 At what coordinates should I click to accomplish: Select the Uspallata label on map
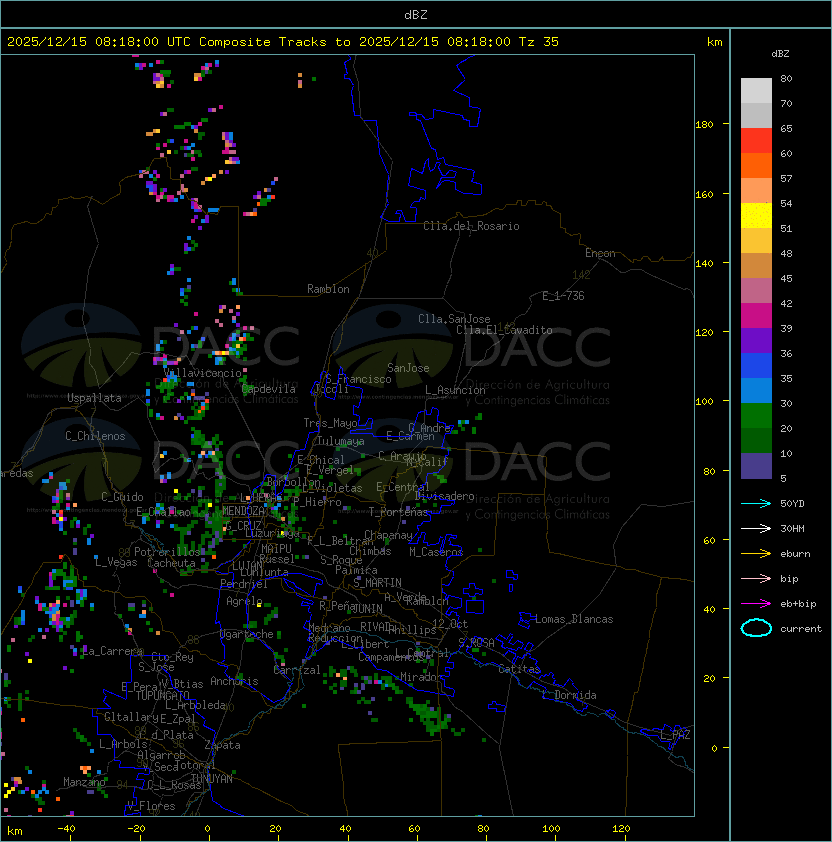pos(94,398)
